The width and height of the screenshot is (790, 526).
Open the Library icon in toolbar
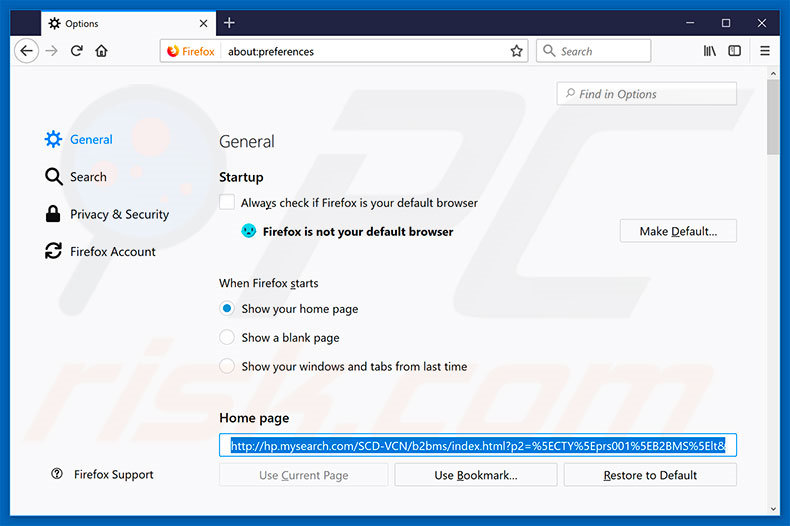[710, 51]
